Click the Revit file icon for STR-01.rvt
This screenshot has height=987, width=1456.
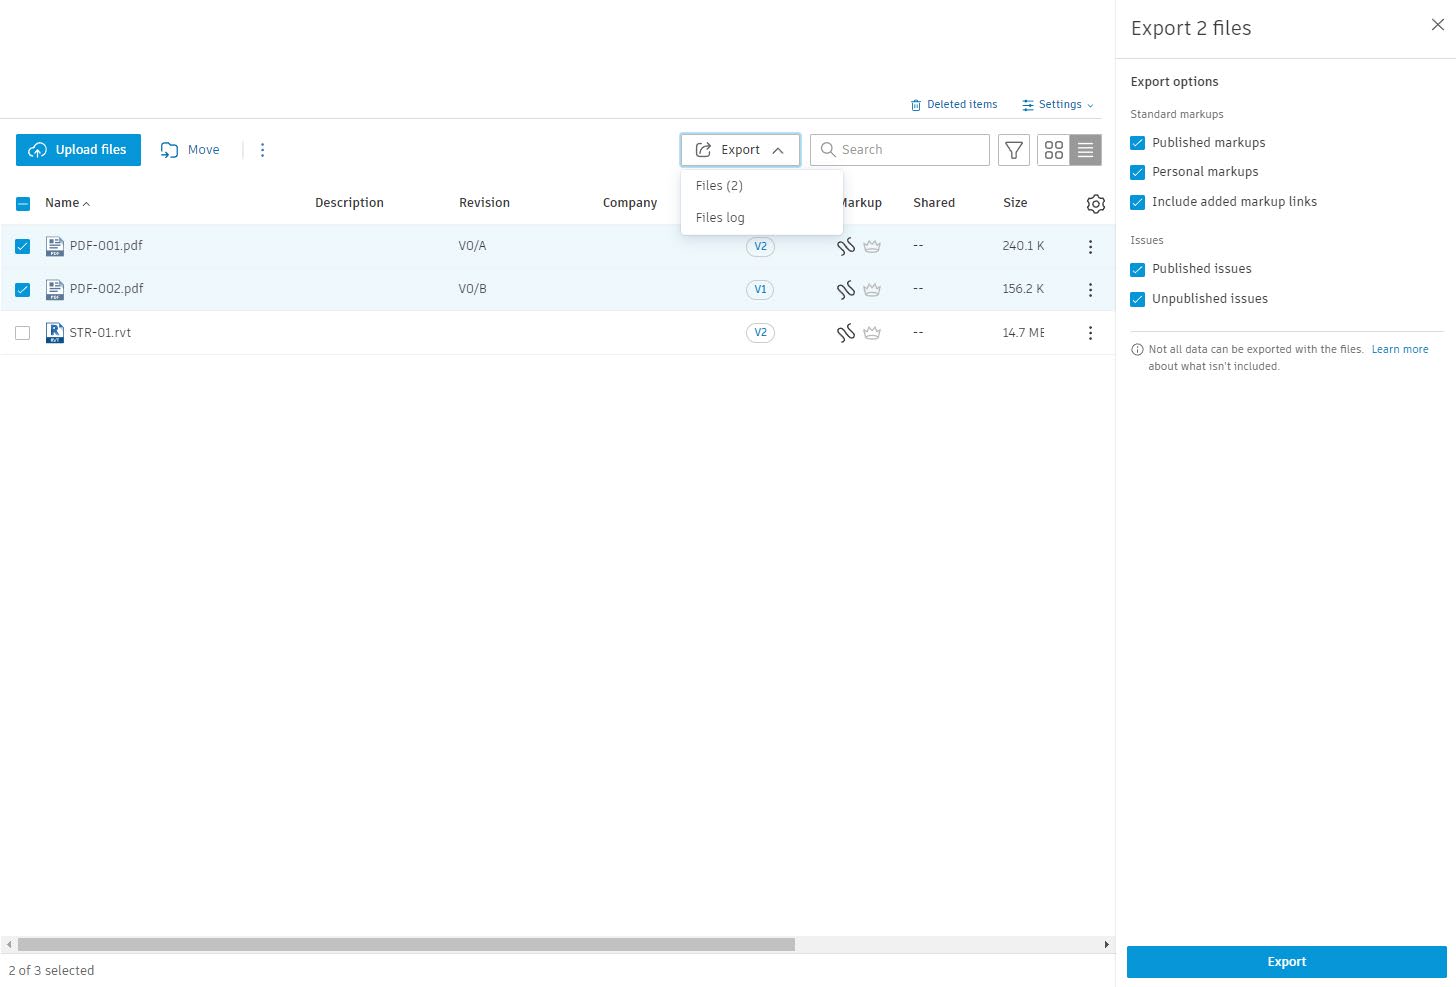click(x=55, y=333)
